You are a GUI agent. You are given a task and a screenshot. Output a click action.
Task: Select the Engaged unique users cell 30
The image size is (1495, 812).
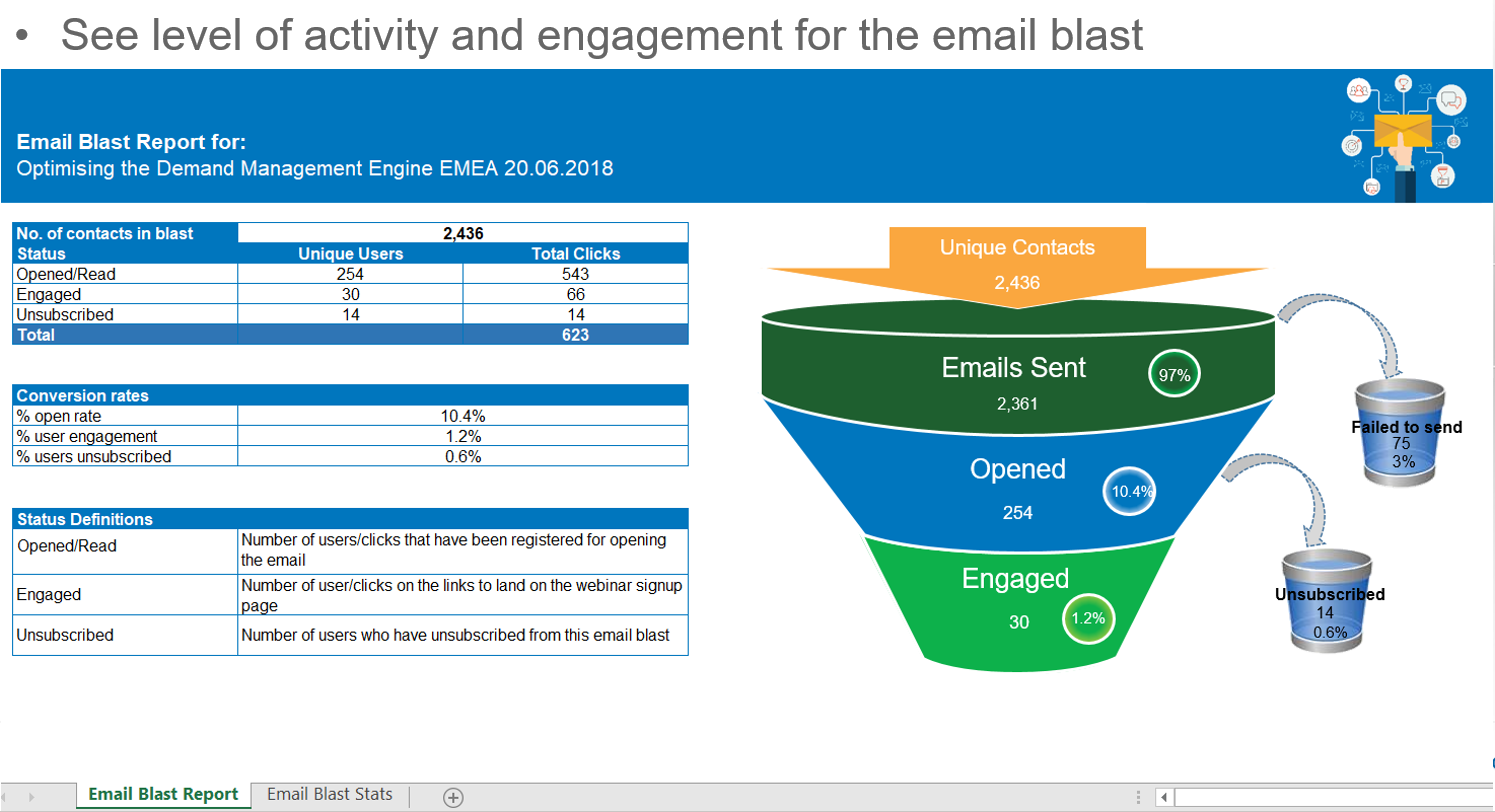pyautogui.click(x=350, y=294)
